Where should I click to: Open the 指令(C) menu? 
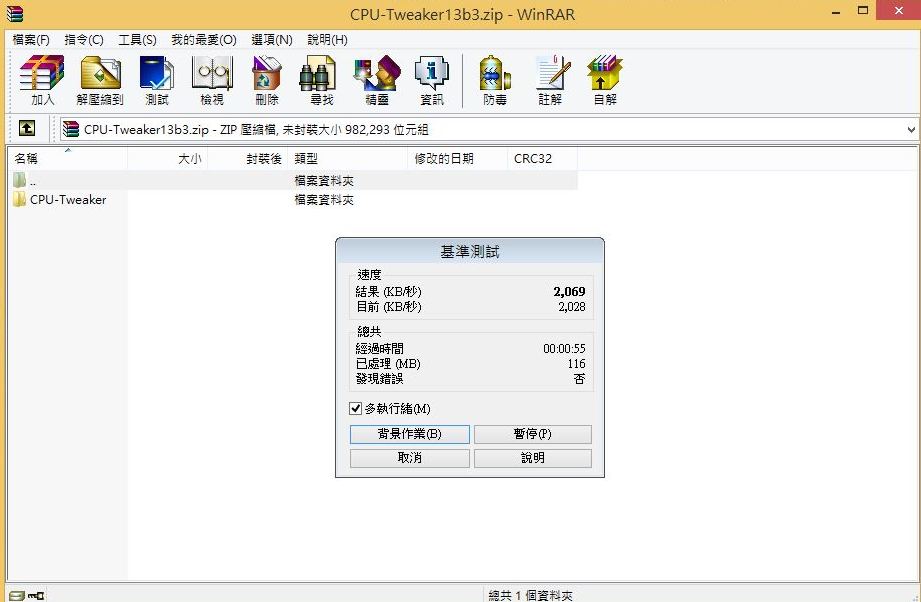[84, 39]
